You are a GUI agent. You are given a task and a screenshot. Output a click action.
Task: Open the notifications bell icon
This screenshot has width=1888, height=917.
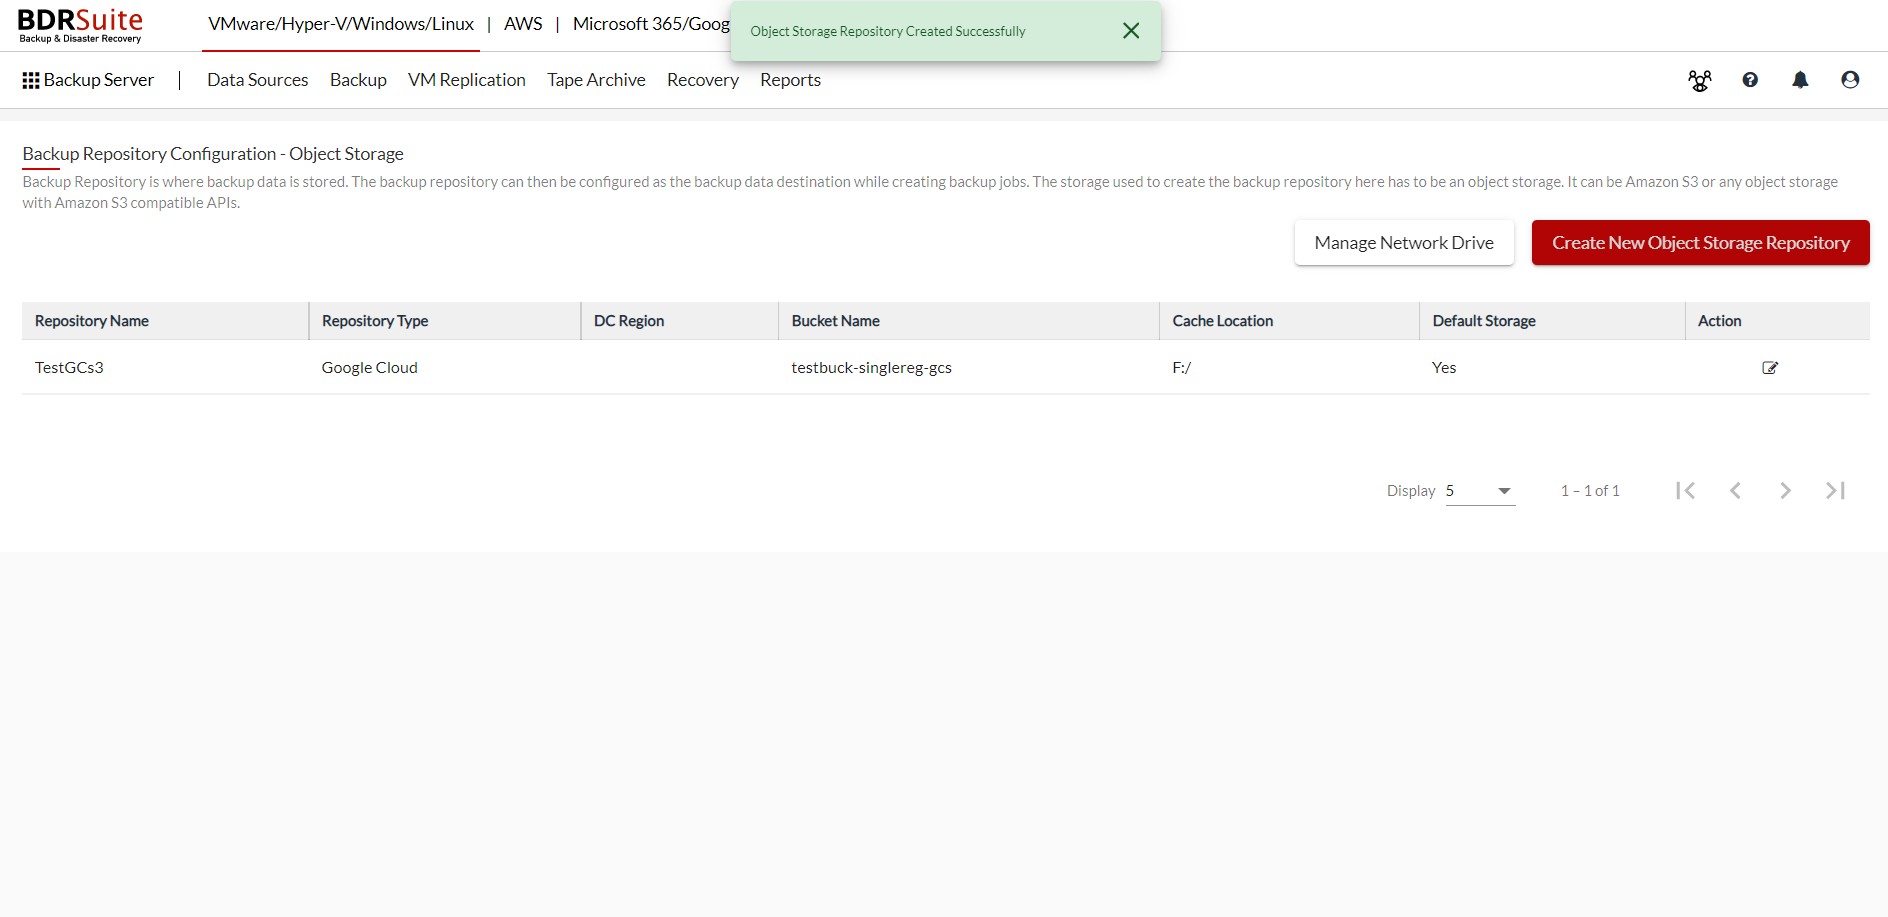point(1800,80)
